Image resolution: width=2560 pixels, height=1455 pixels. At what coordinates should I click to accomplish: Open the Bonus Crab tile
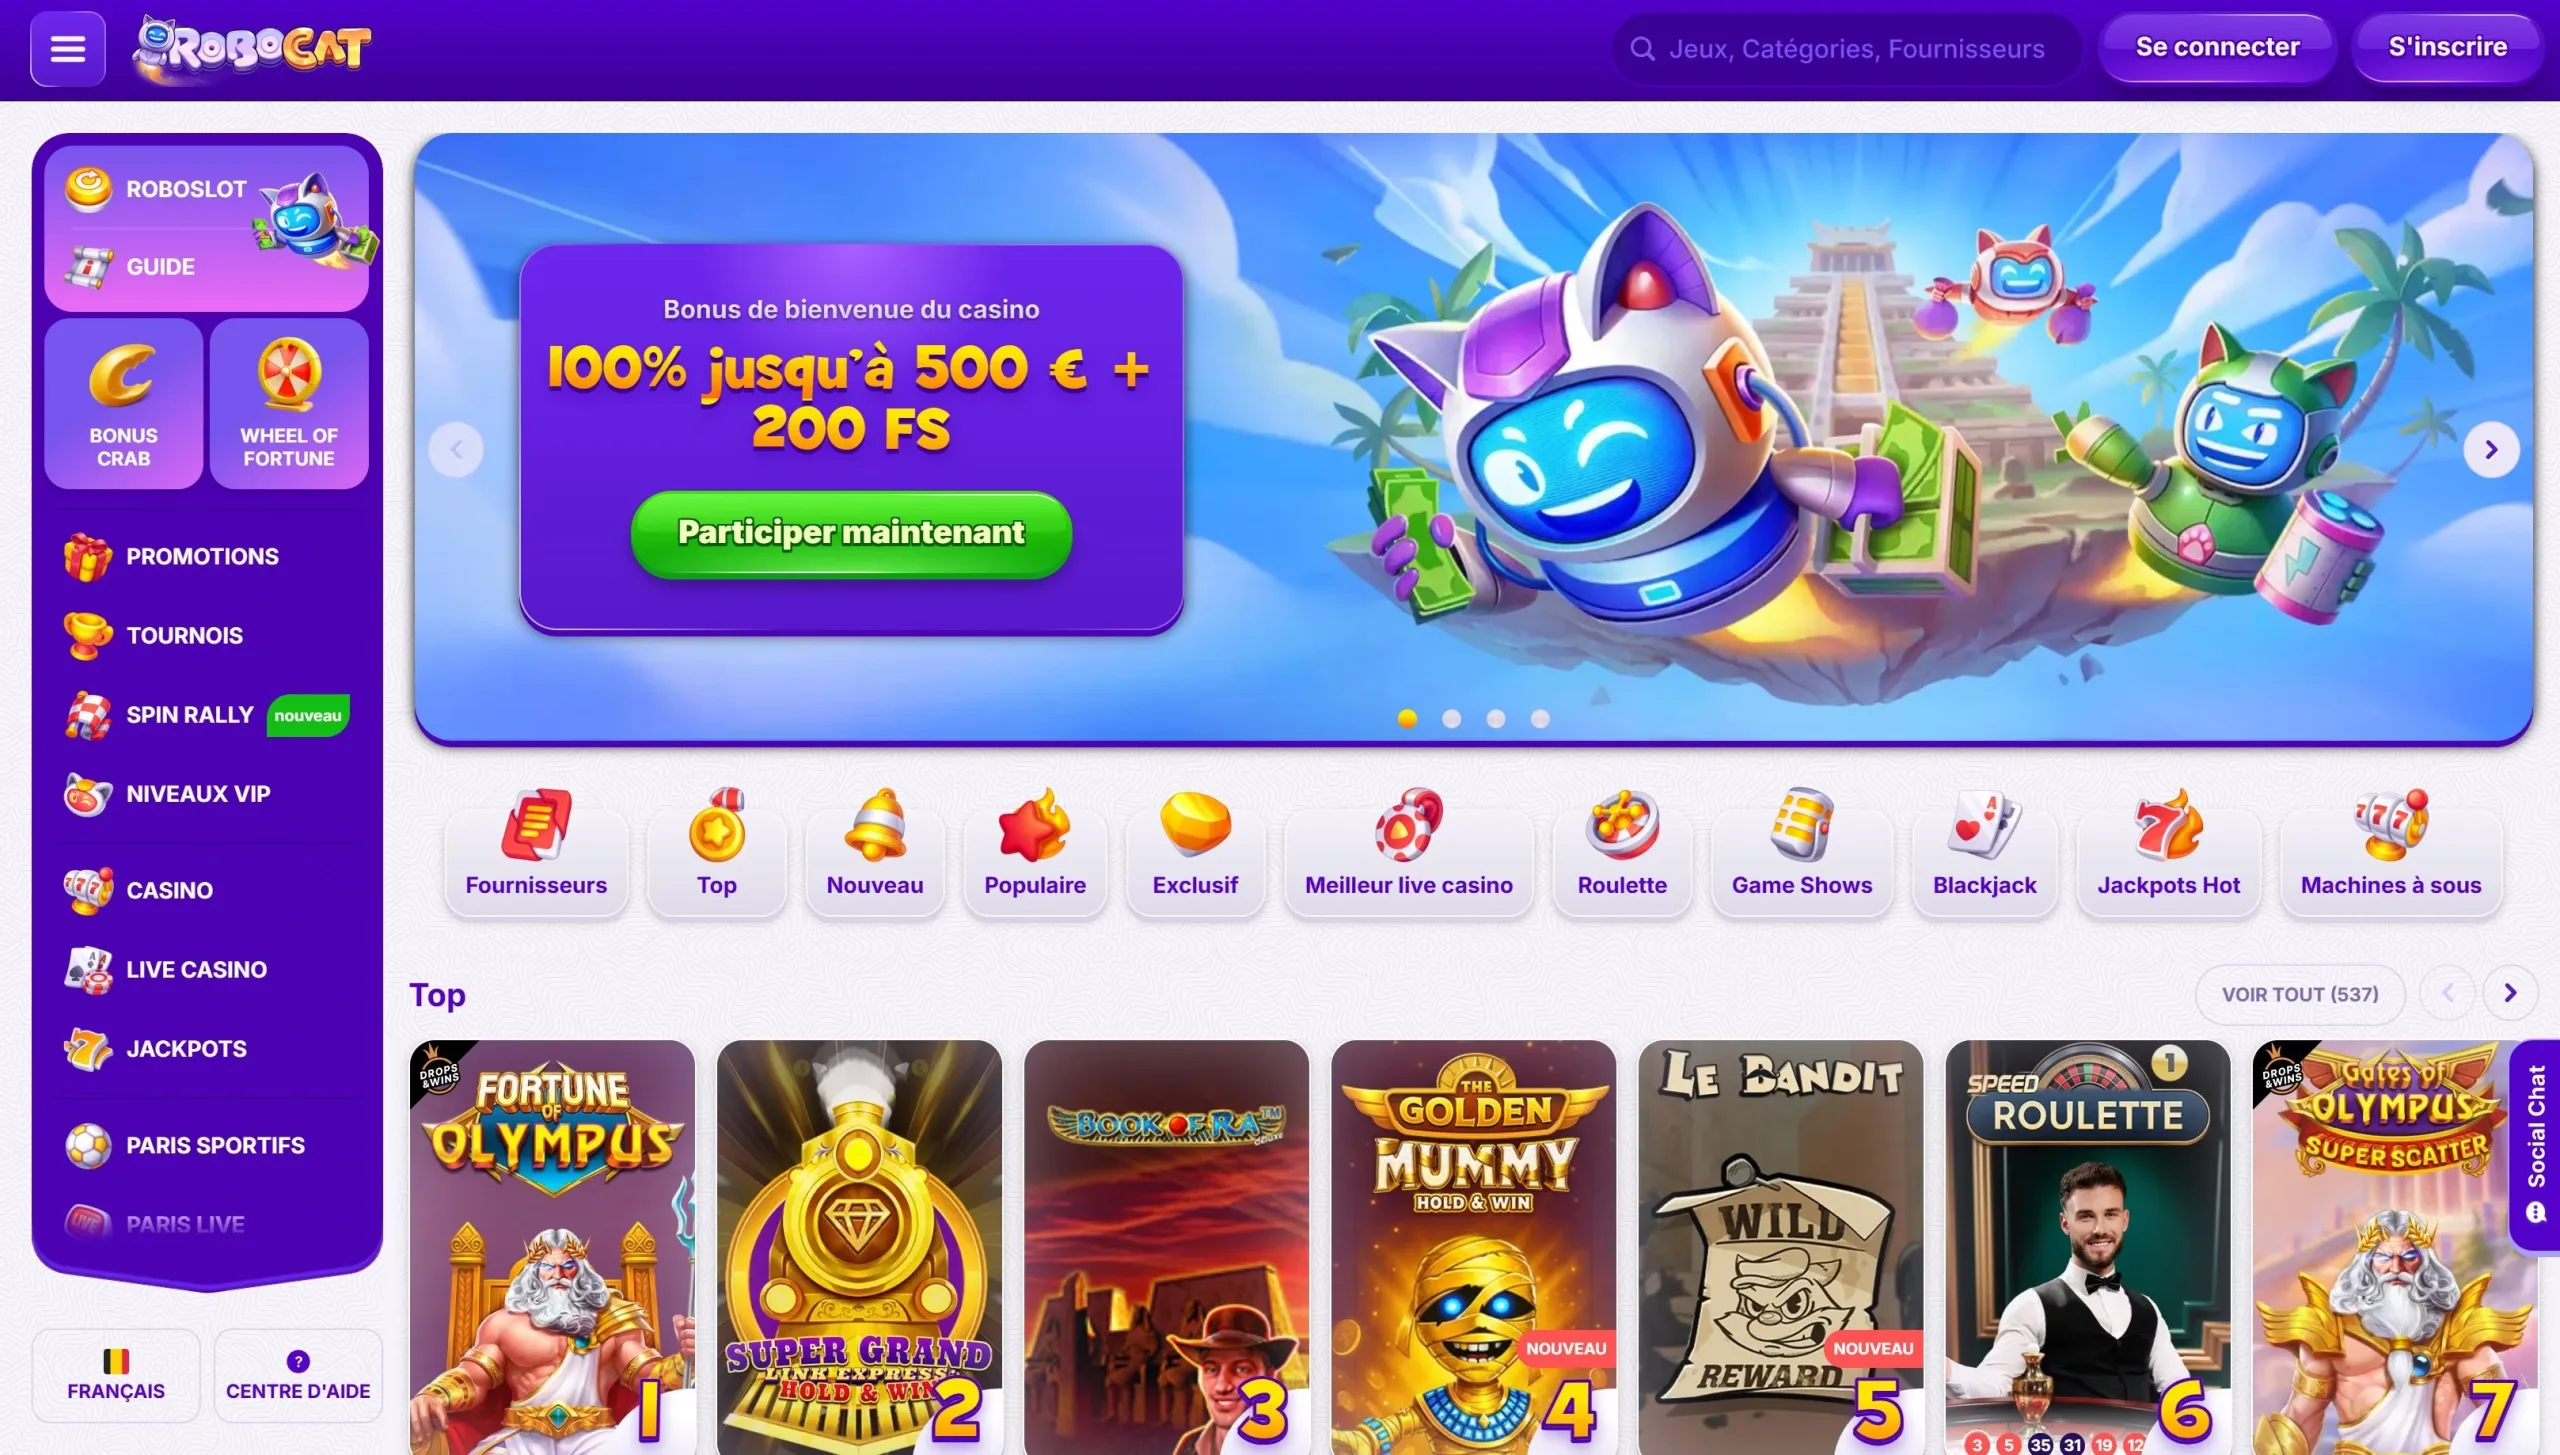click(123, 404)
